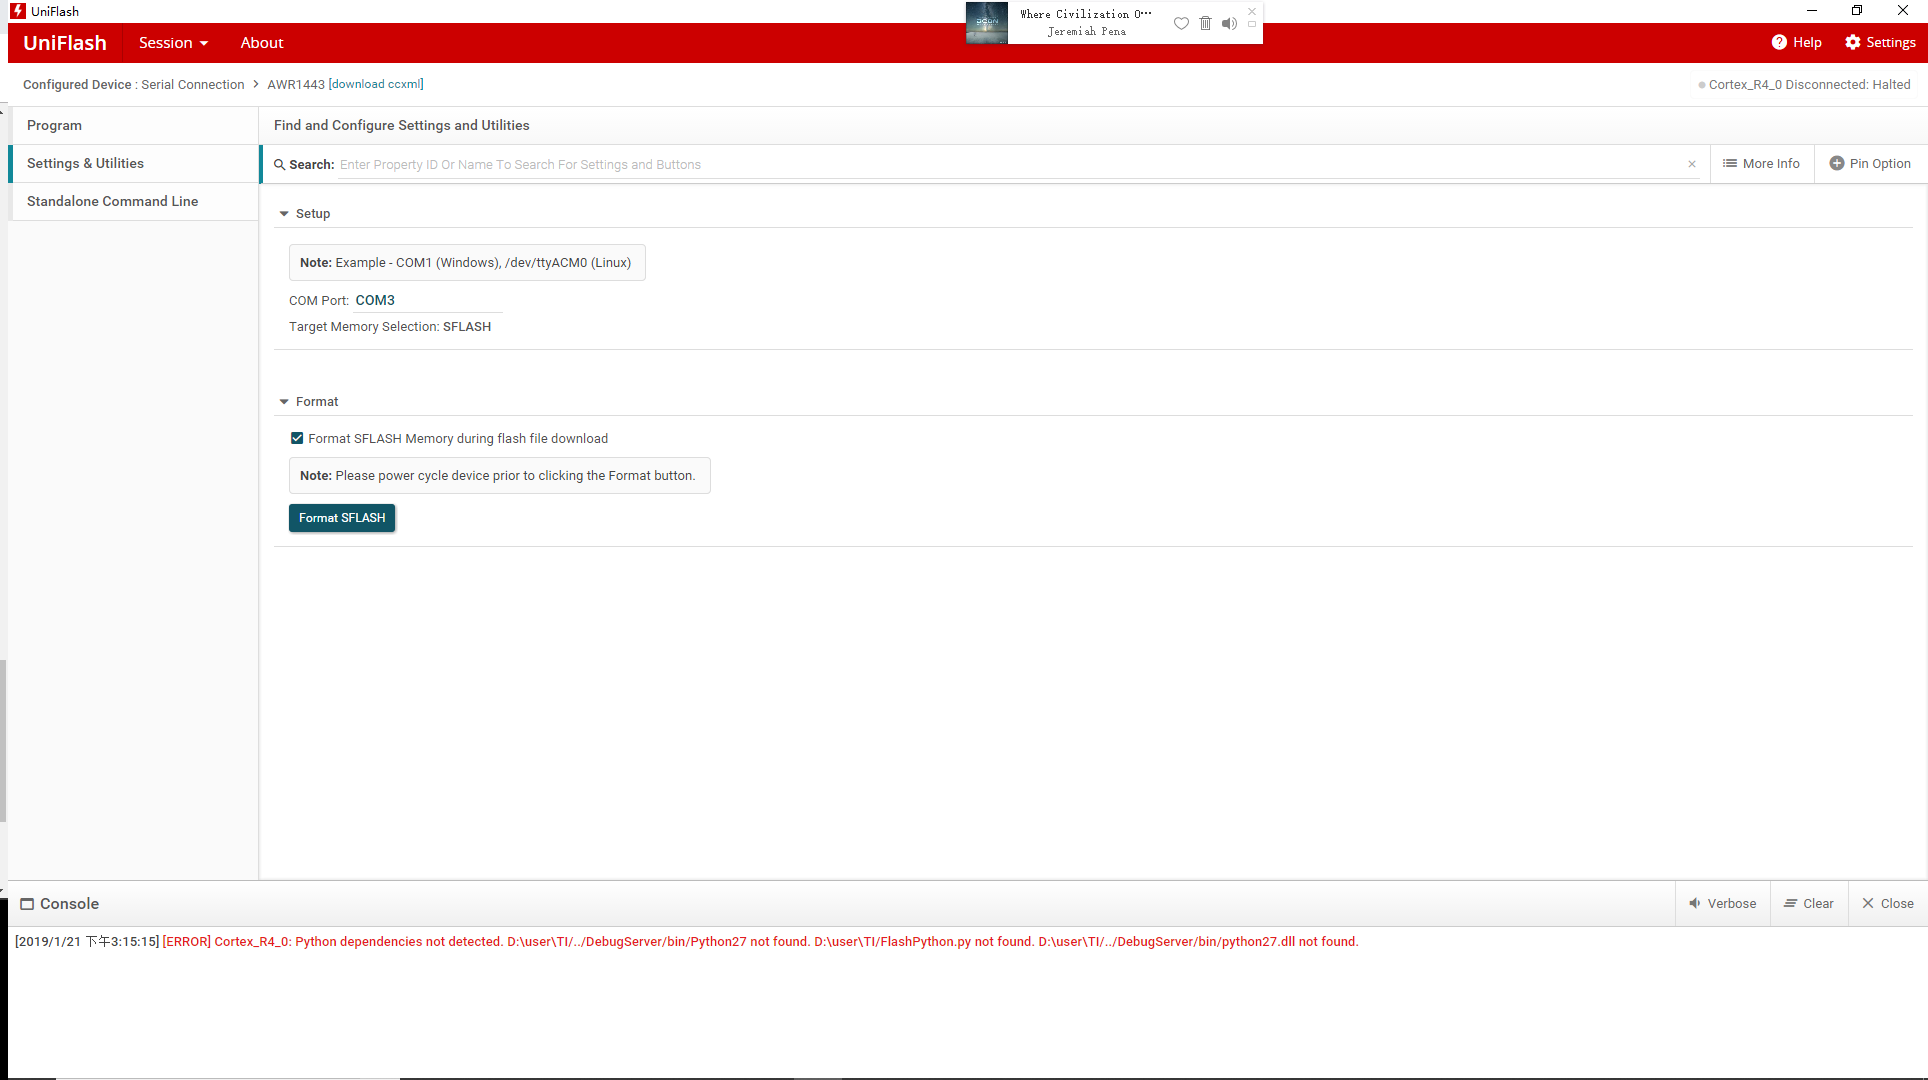This screenshot has height=1080, width=1928.
Task: Close the Console panel
Action: pyautogui.click(x=1887, y=903)
